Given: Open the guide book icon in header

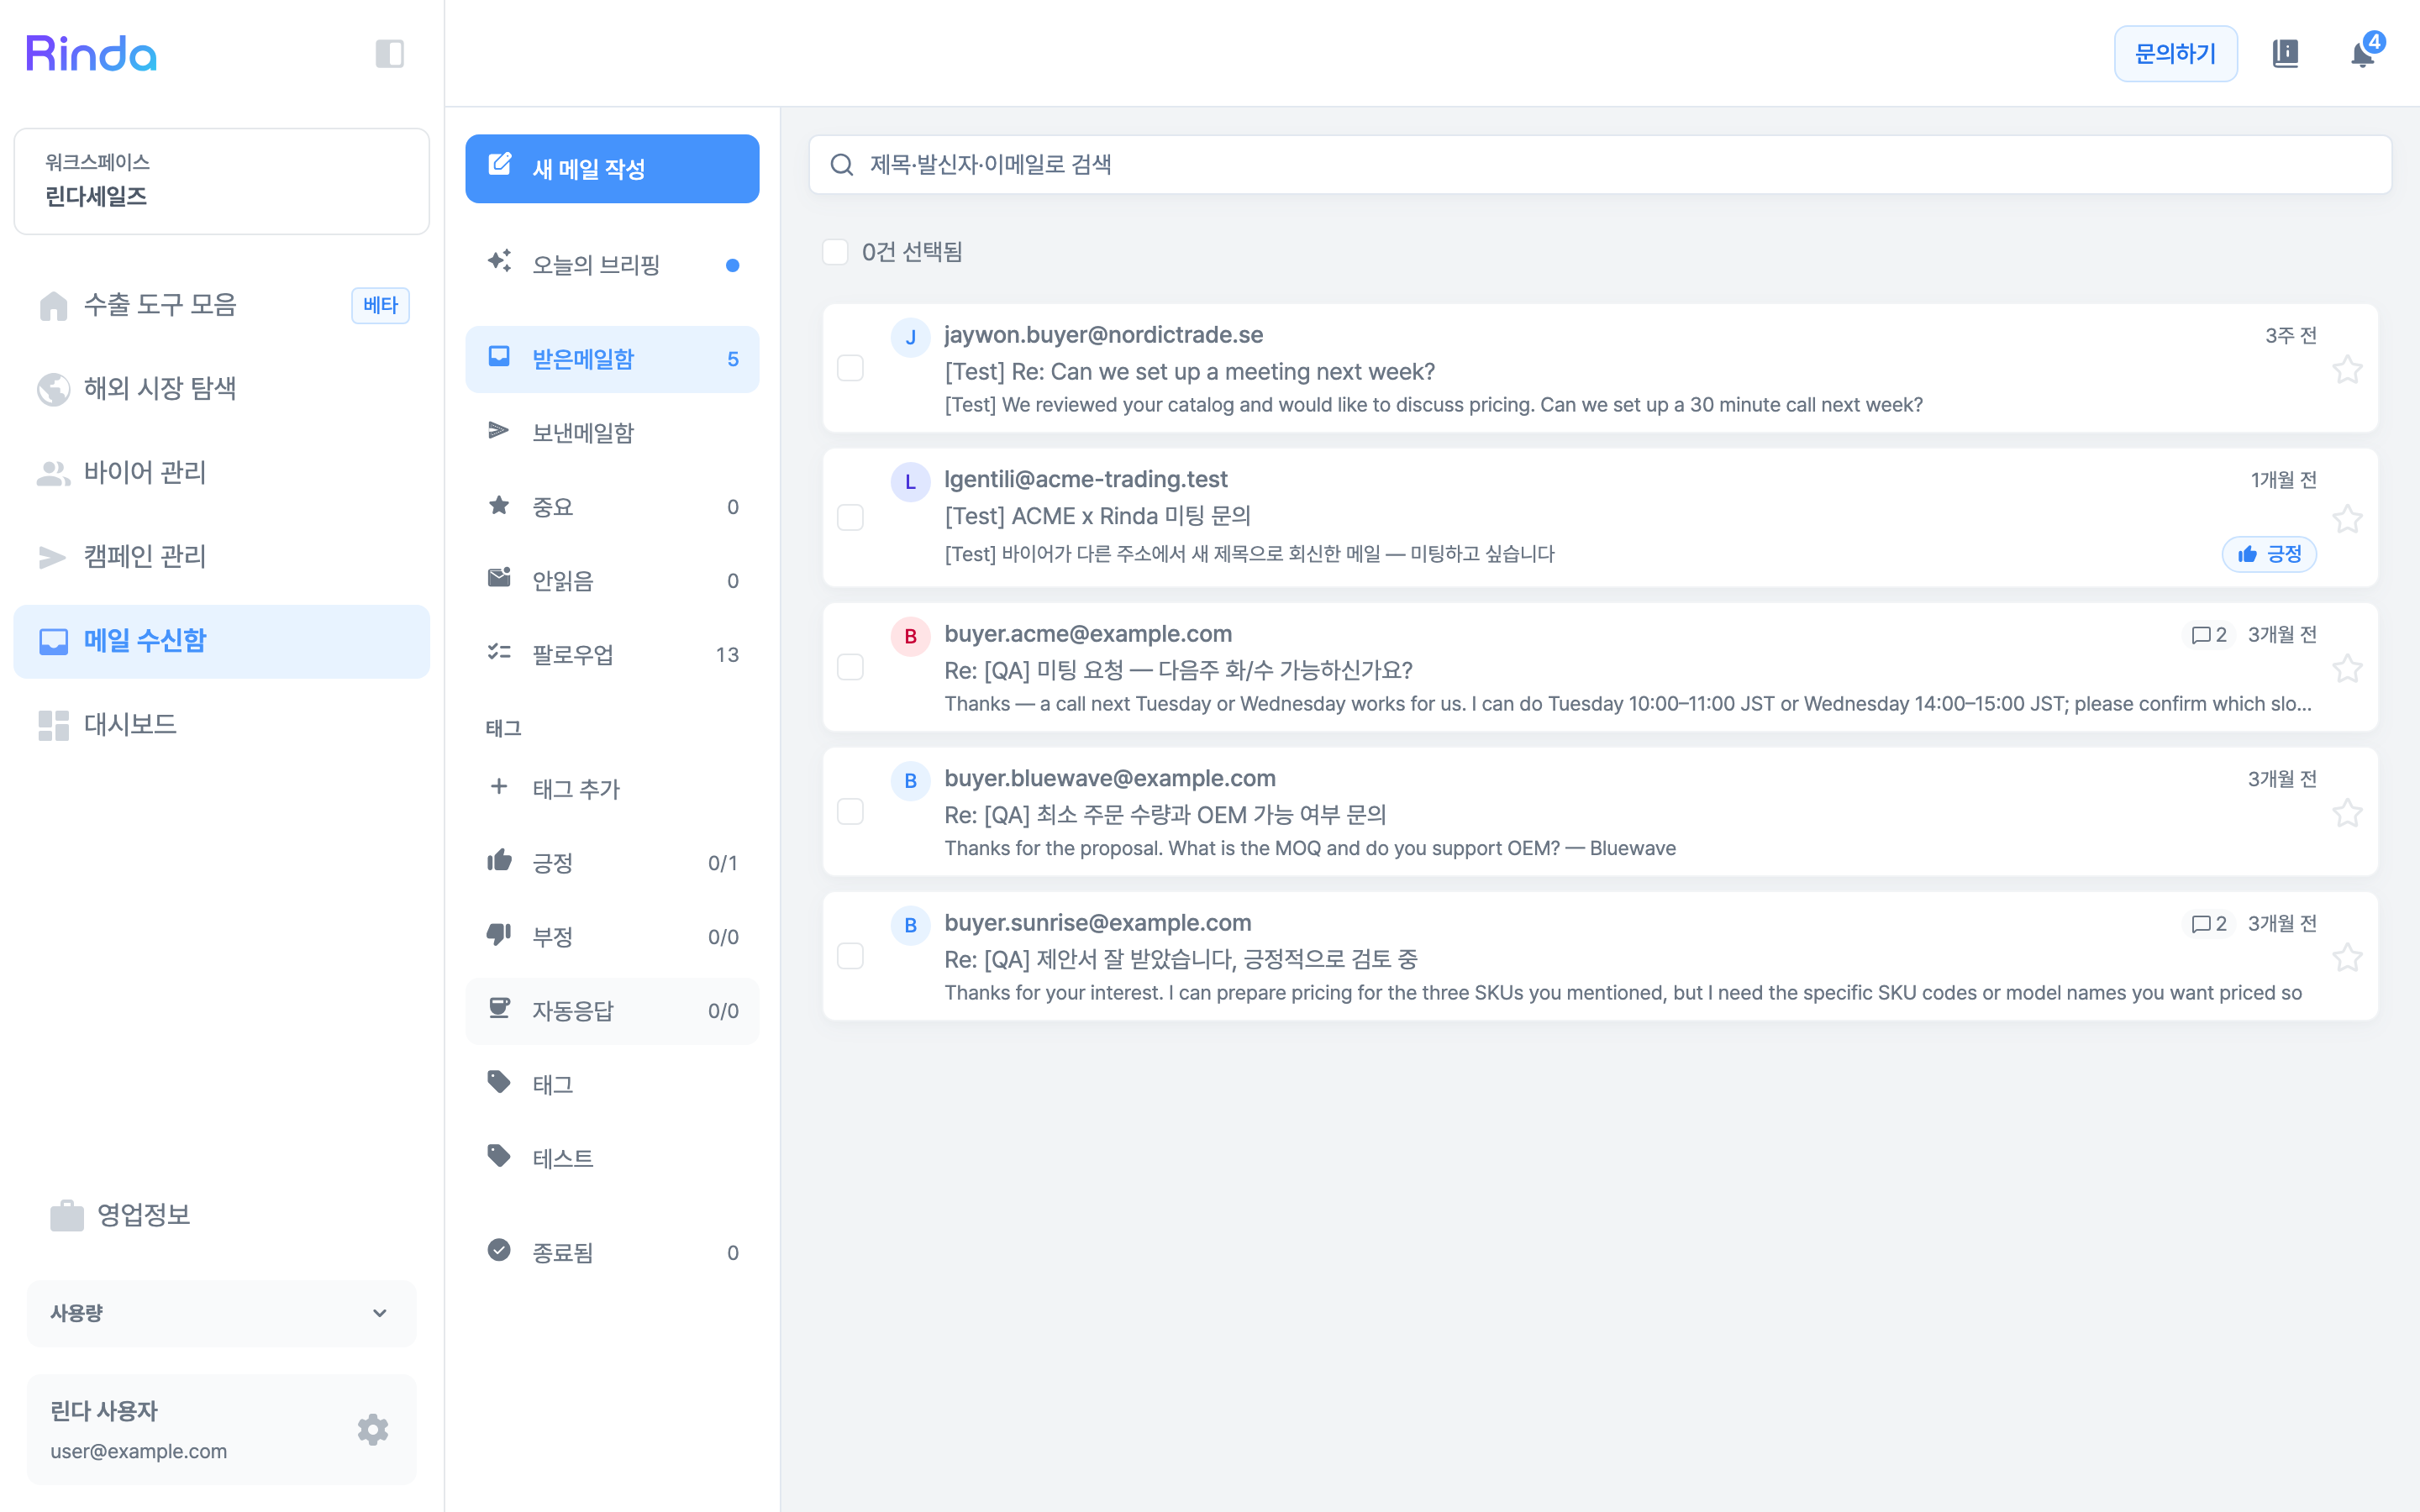Looking at the screenshot, I should [2286, 54].
